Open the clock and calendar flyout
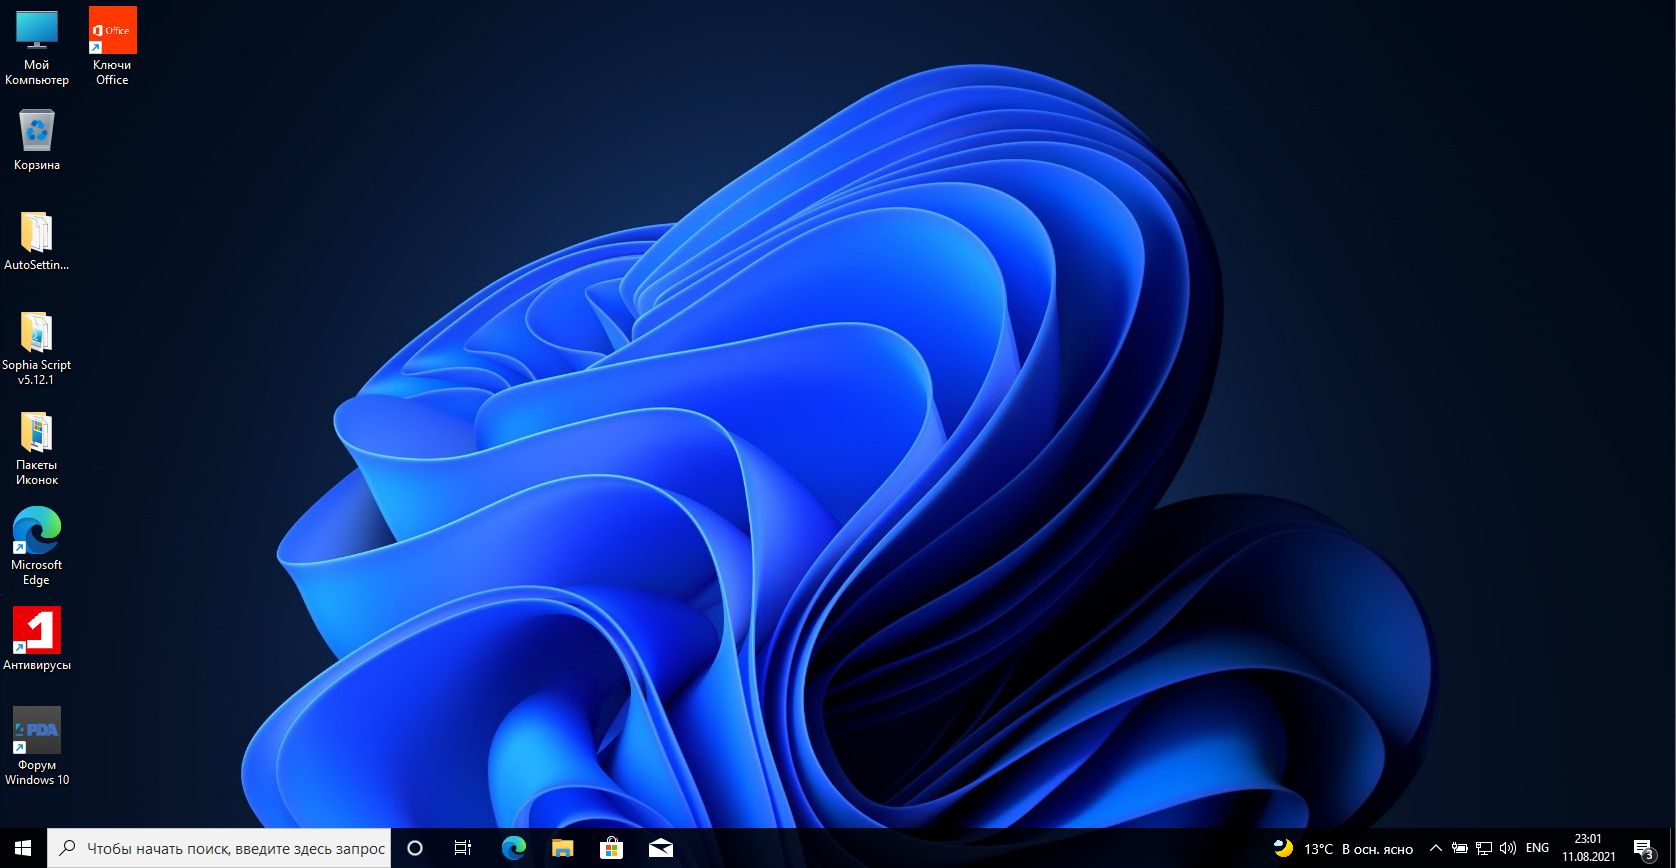 (x=1588, y=848)
